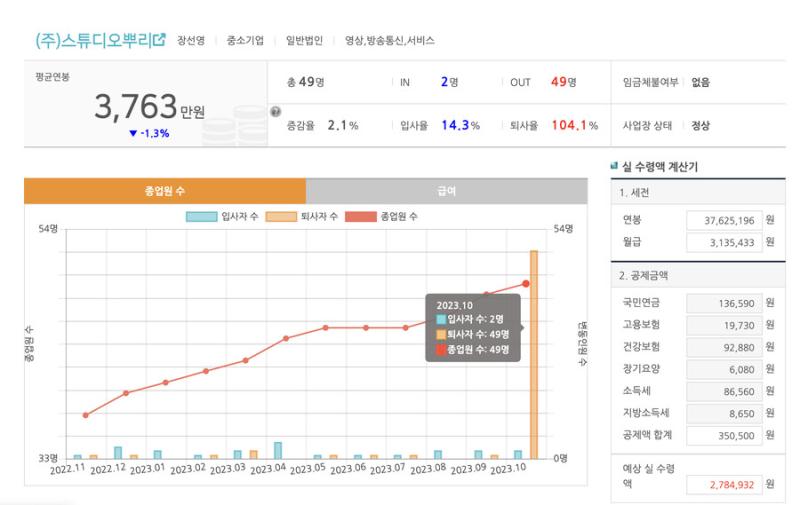
Task: Click the 2023.10 종업원 수 data point
Action: click(x=526, y=284)
